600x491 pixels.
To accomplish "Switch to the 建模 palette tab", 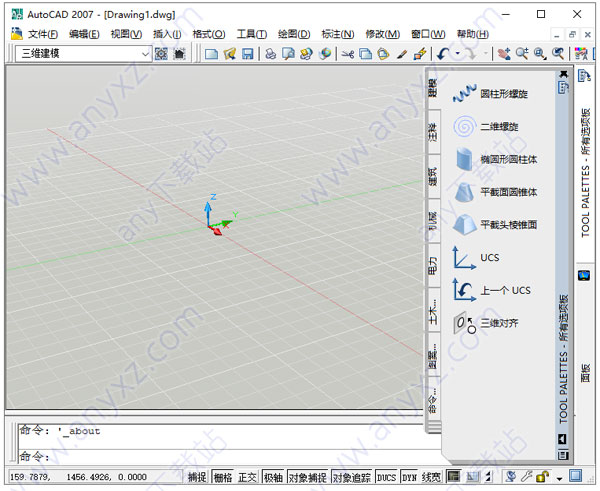I will (432, 88).
